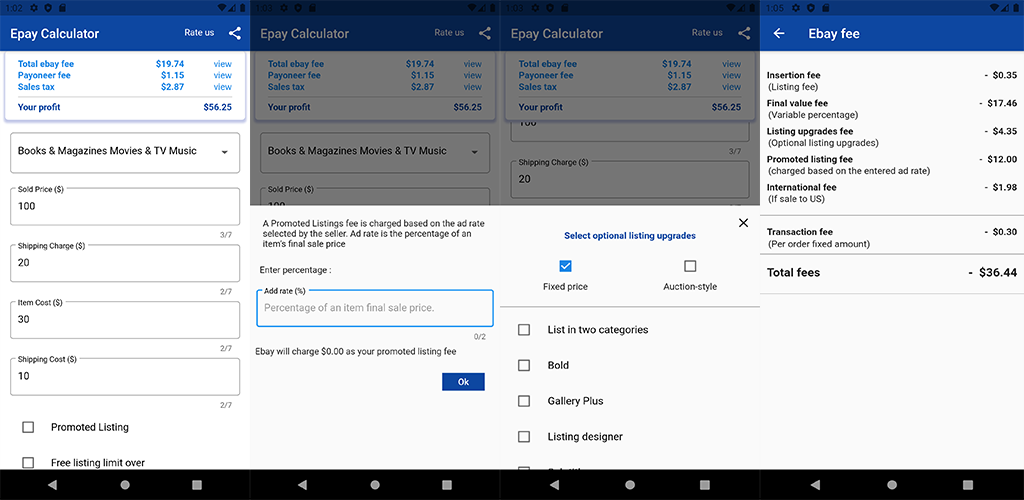View Sales tax details on first screen

click(x=223, y=87)
